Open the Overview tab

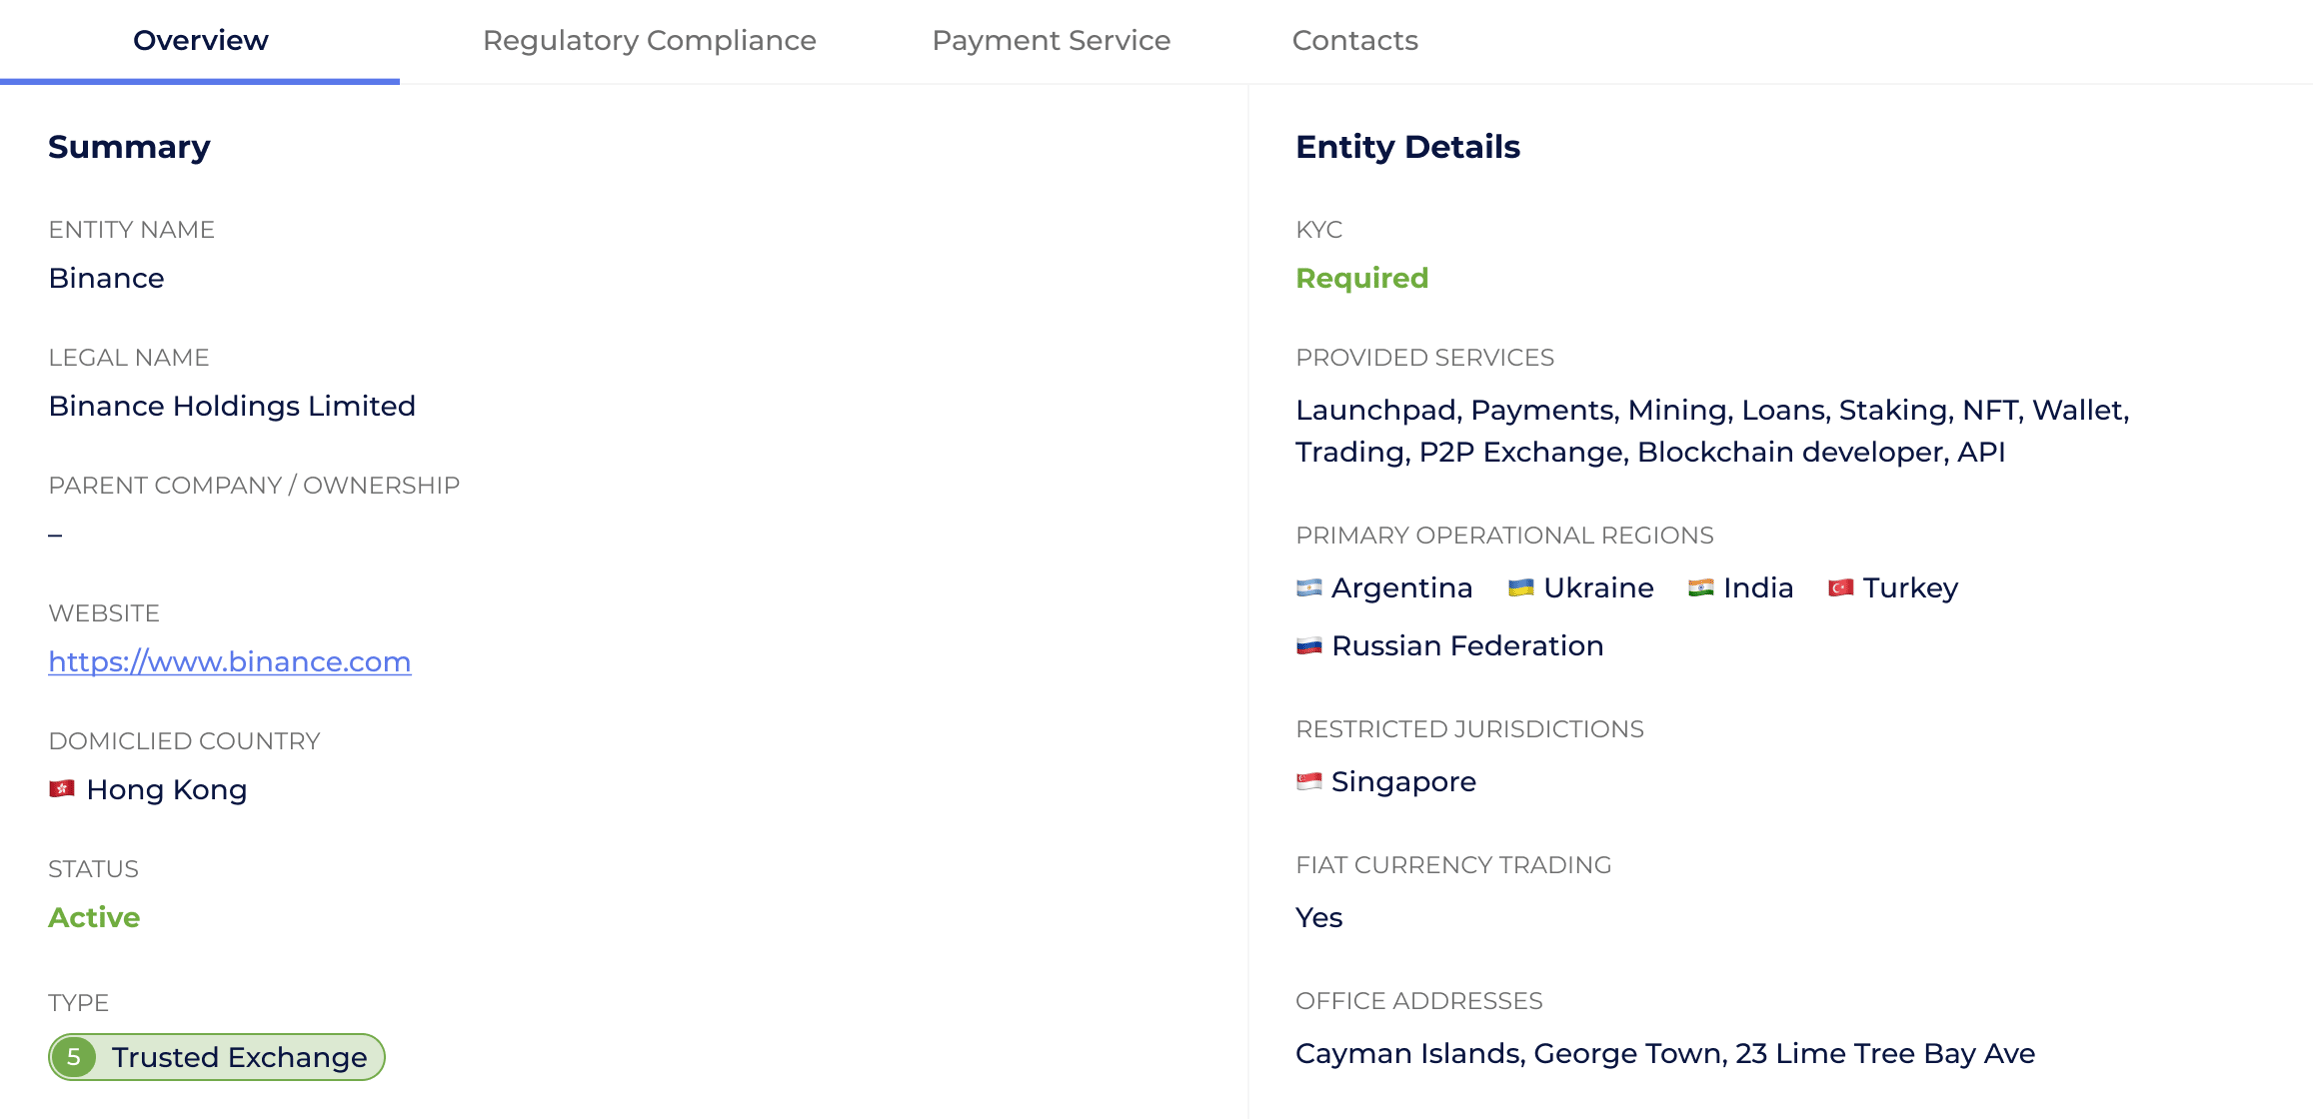pos(200,41)
